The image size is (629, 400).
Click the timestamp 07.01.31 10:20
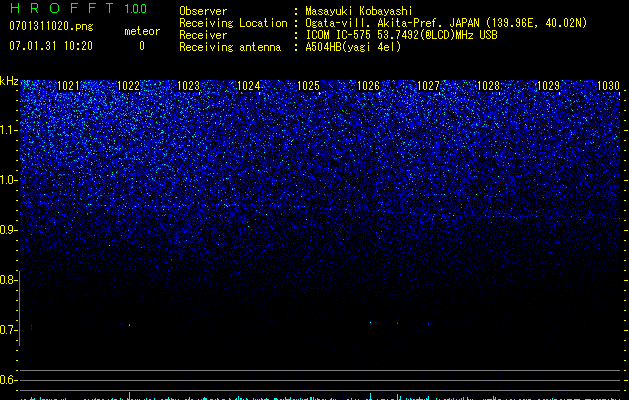point(51,46)
